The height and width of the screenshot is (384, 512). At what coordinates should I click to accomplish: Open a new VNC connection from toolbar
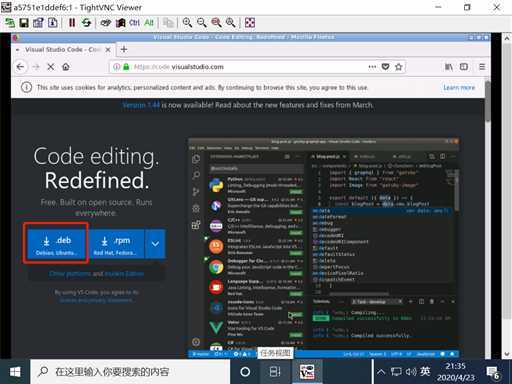point(10,23)
